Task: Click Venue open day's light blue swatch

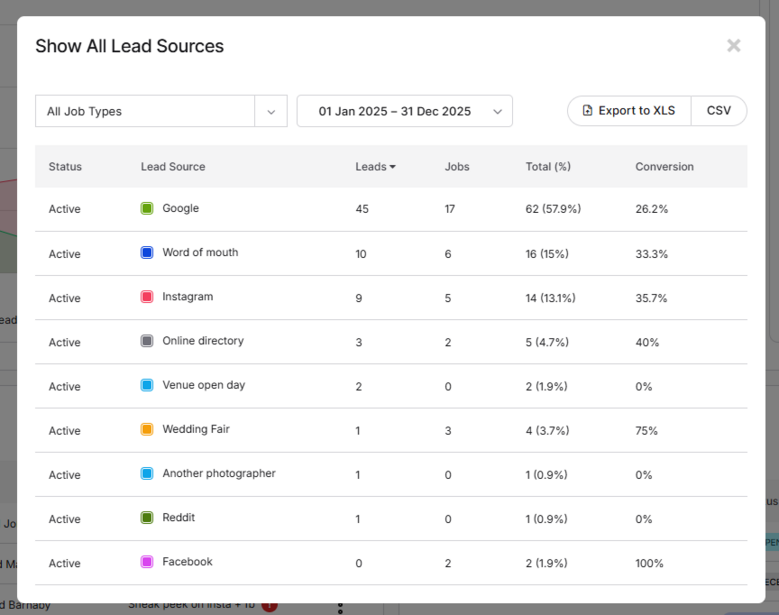Action: (147, 385)
